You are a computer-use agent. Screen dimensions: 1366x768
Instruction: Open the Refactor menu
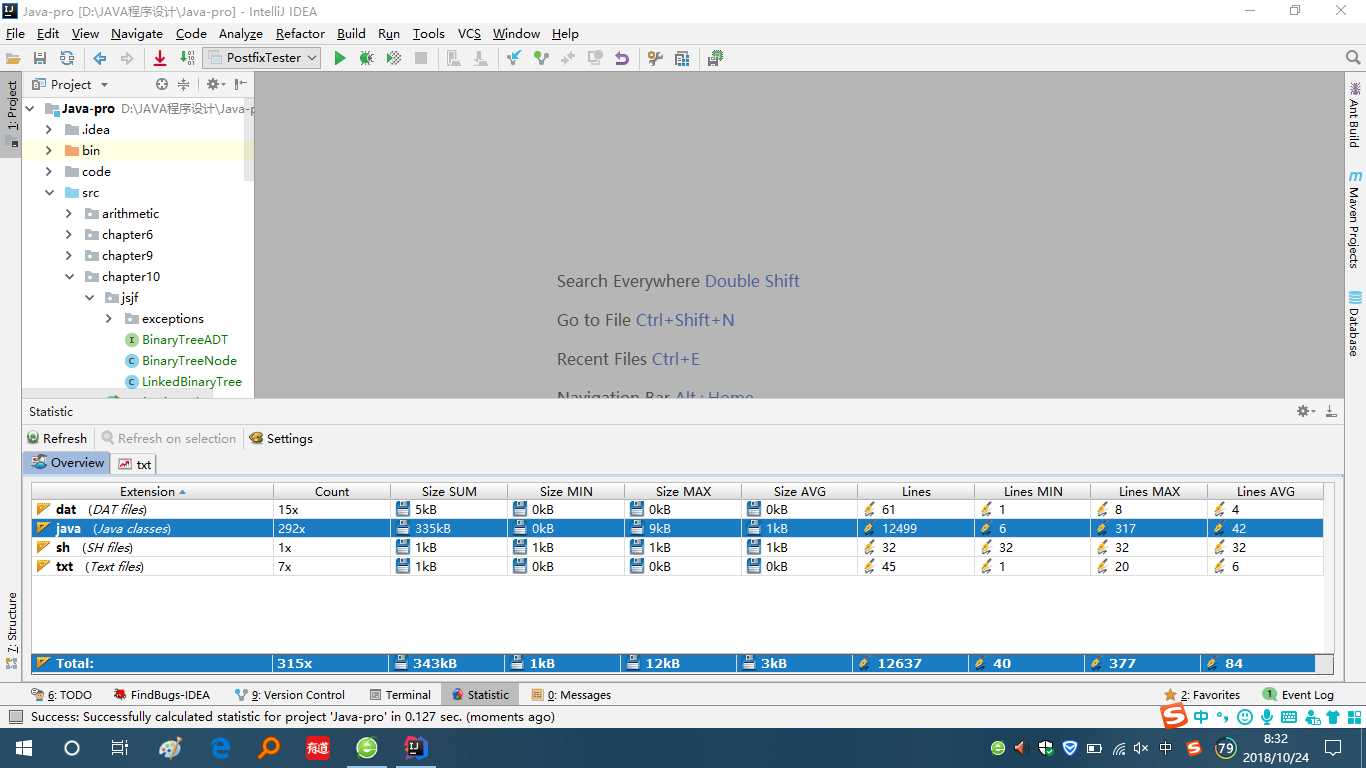(x=300, y=33)
